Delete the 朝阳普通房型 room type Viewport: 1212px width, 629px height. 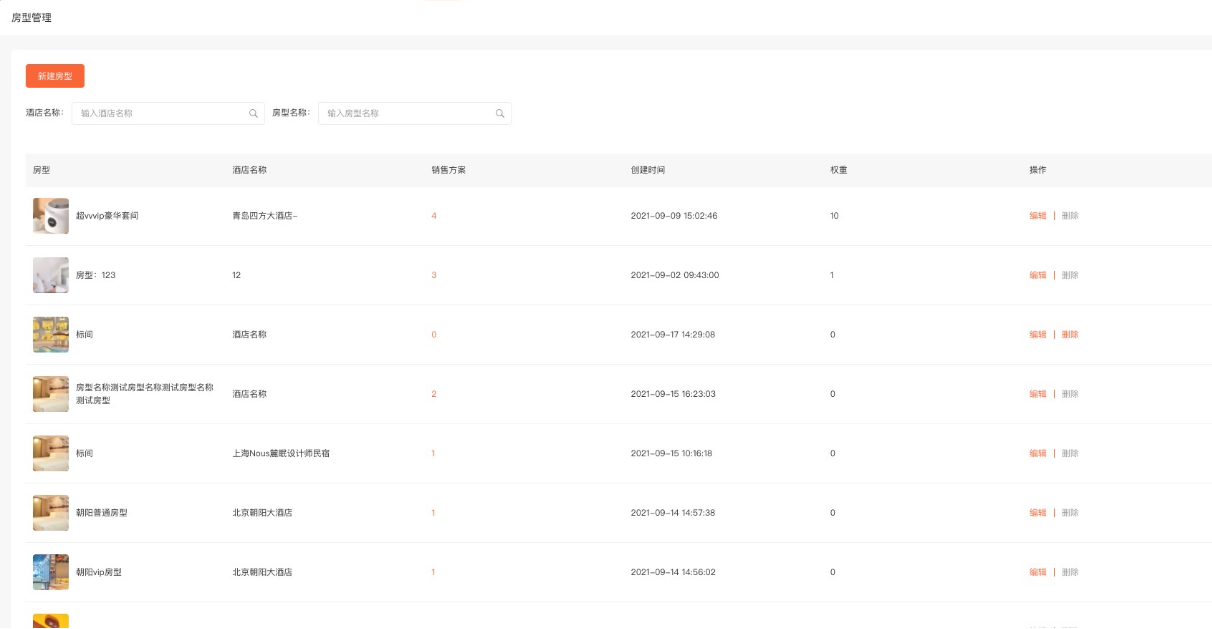pos(1070,512)
